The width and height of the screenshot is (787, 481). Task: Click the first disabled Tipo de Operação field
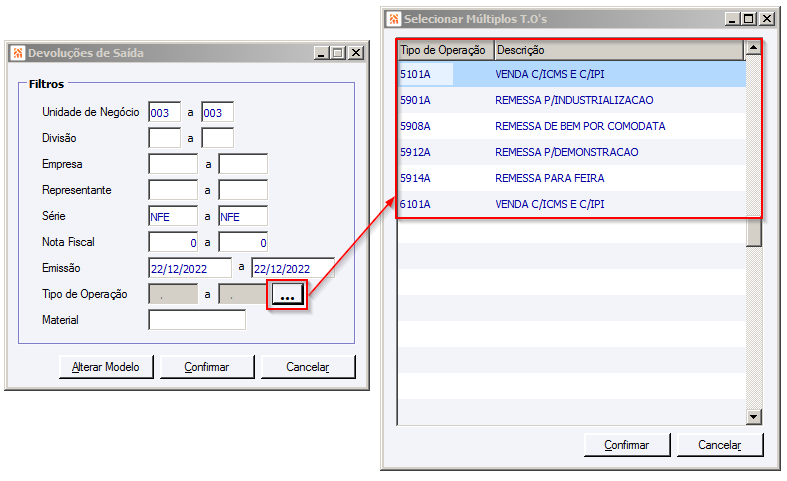click(173, 294)
